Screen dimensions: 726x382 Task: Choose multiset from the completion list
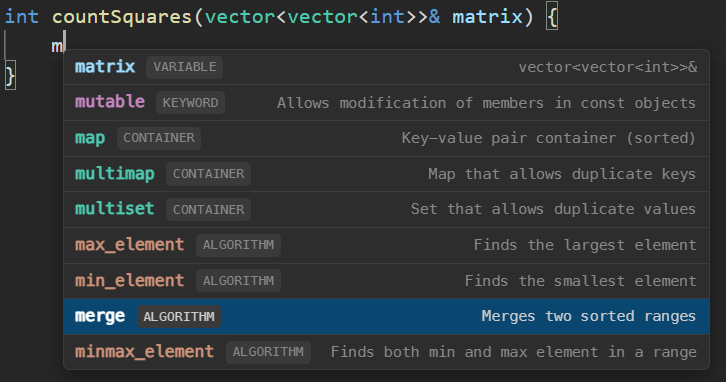[x=386, y=209]
